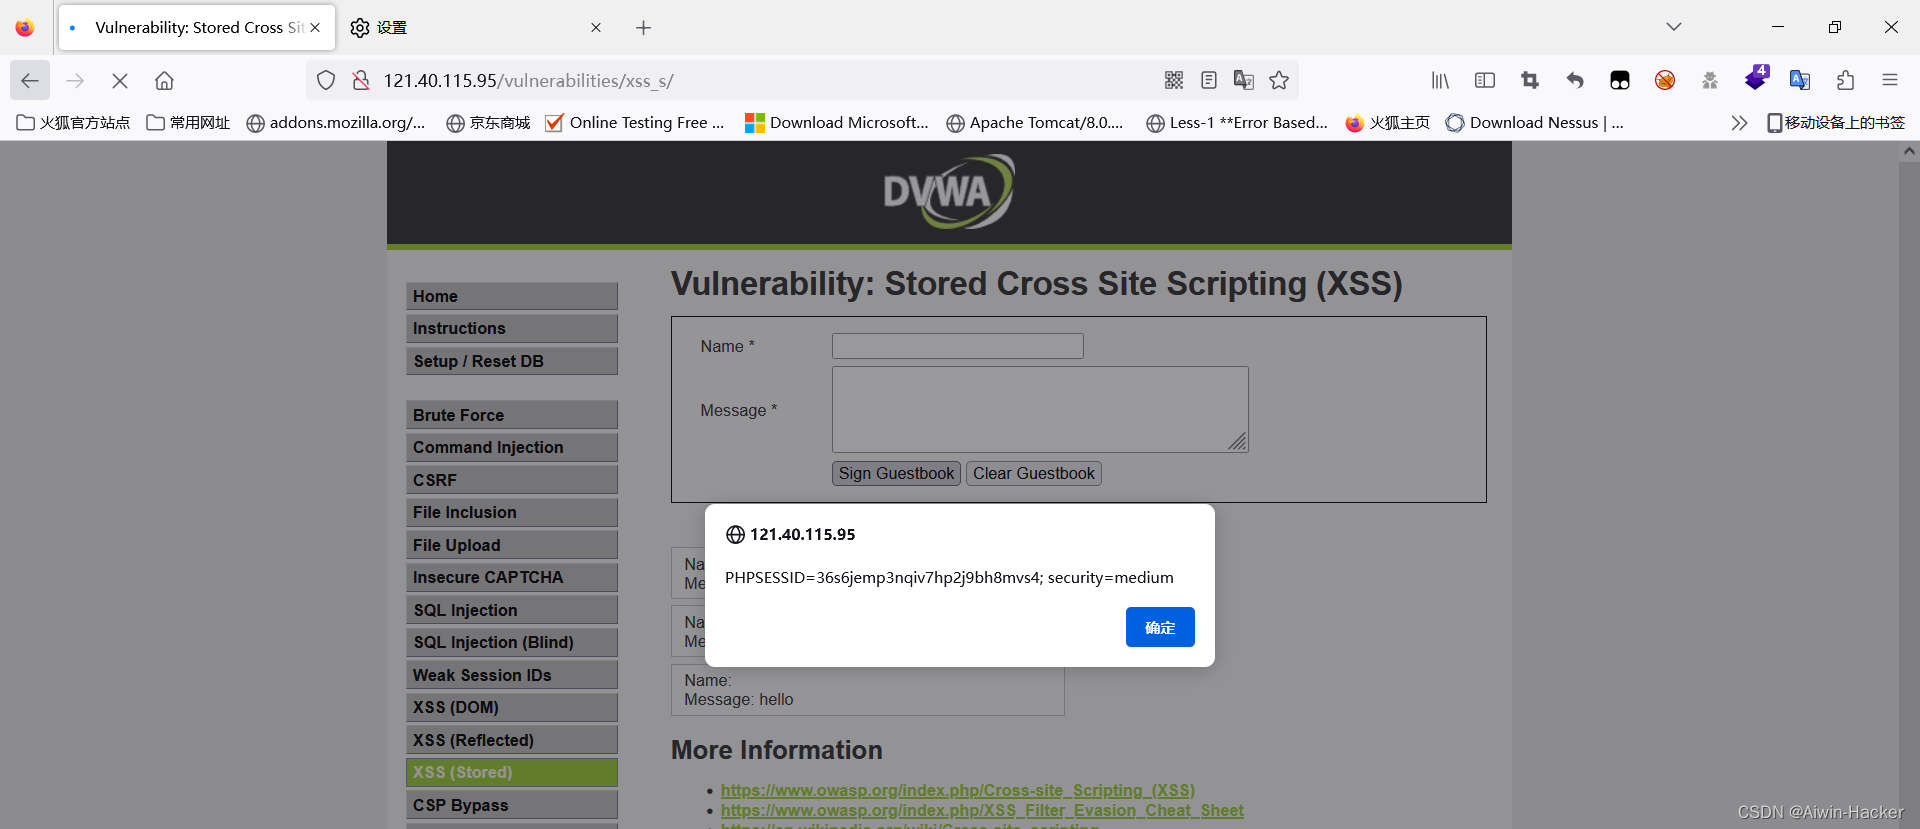Switch to the 设置 tab
The width and height of the screenshot is (1920, 829).
point(477,28)
